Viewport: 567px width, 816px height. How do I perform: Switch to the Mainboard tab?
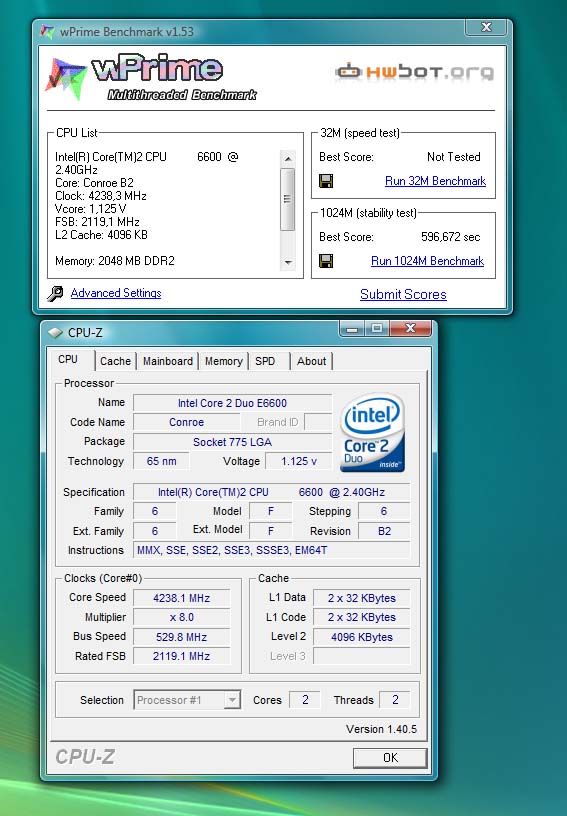click(167, 361)
